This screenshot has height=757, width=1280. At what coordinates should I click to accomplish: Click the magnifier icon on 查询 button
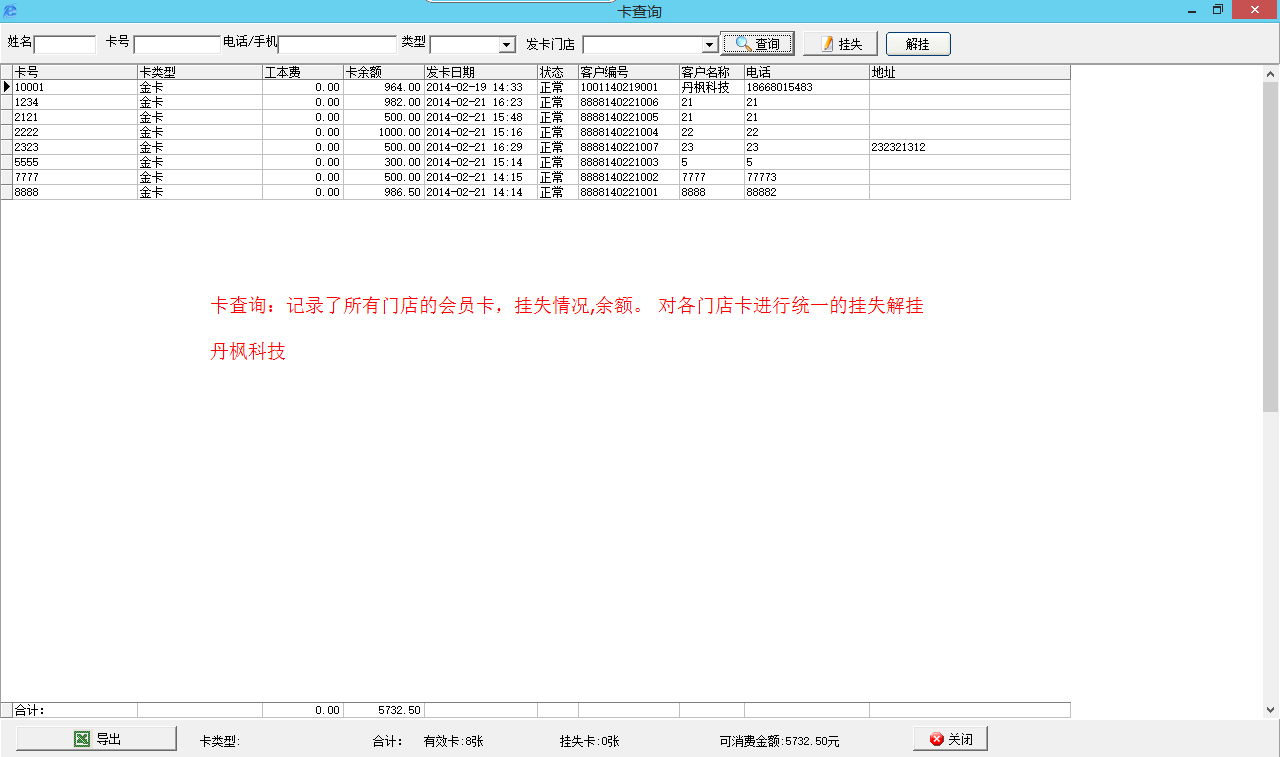tap(743, 44)
